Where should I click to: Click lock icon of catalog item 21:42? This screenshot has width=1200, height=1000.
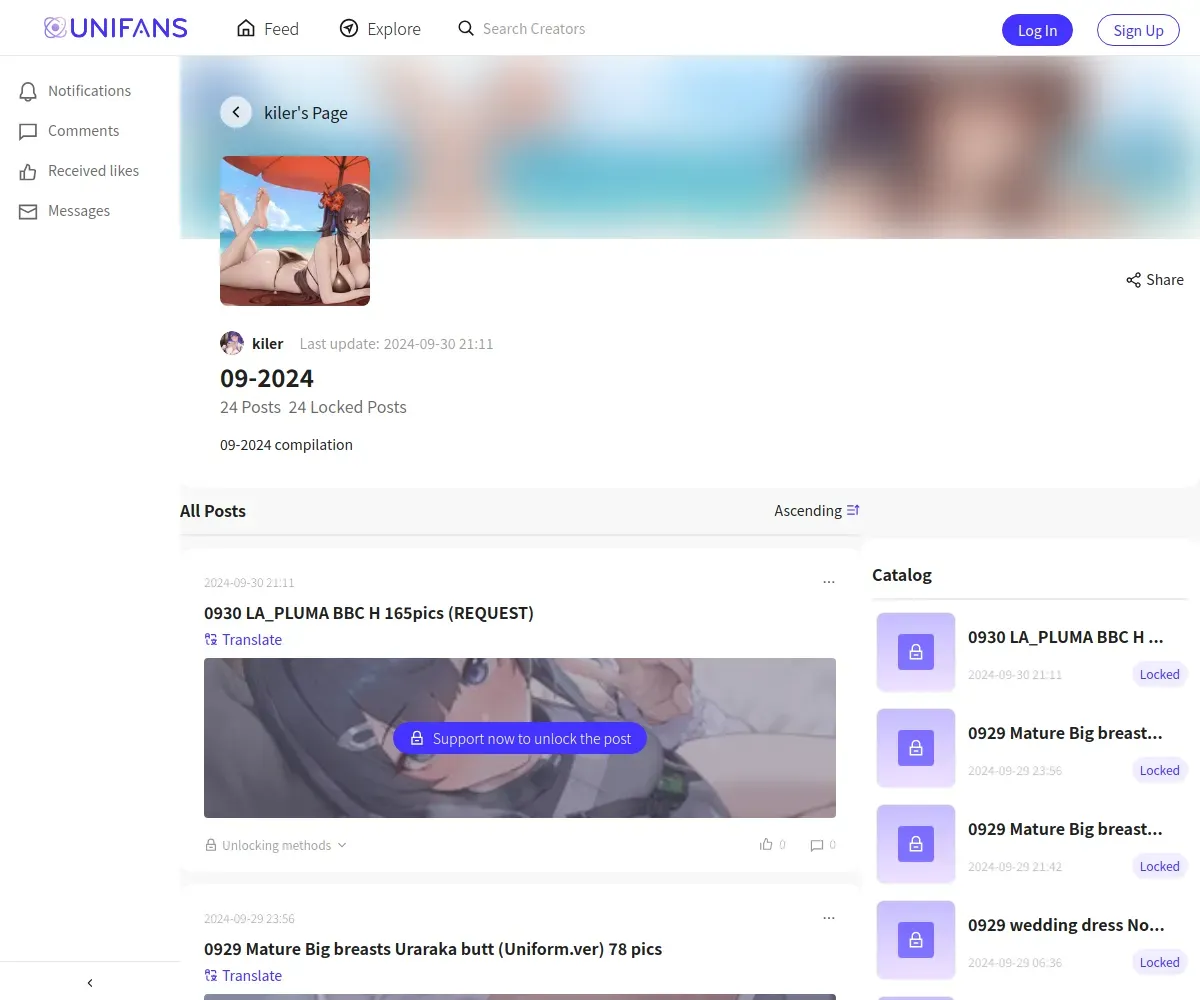click(x=916, y=844)
